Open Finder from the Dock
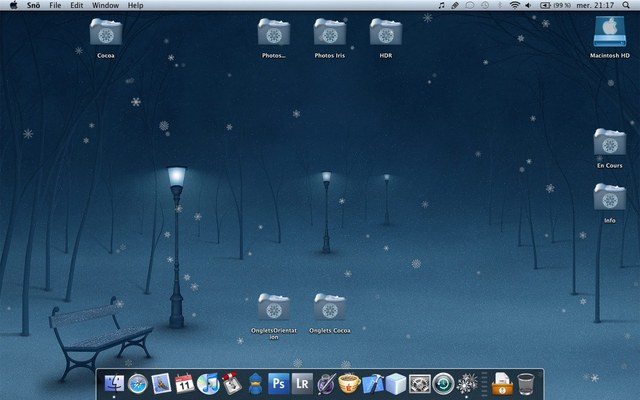The image size is (640, 400). 114,384
